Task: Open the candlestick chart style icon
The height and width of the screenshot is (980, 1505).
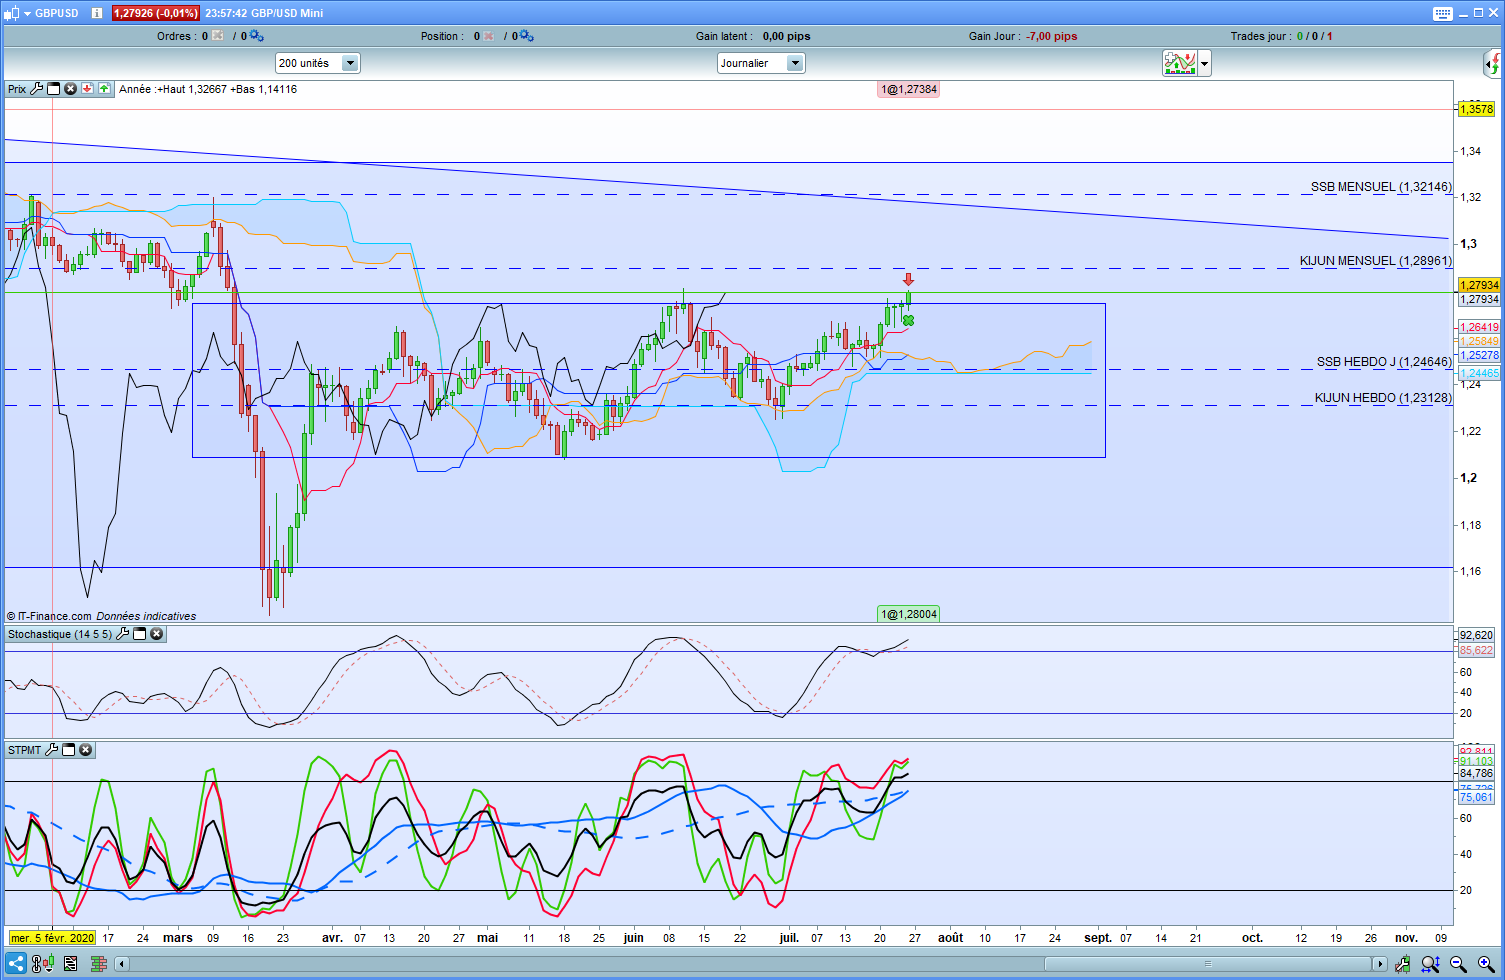Action: tap(11, 13)
